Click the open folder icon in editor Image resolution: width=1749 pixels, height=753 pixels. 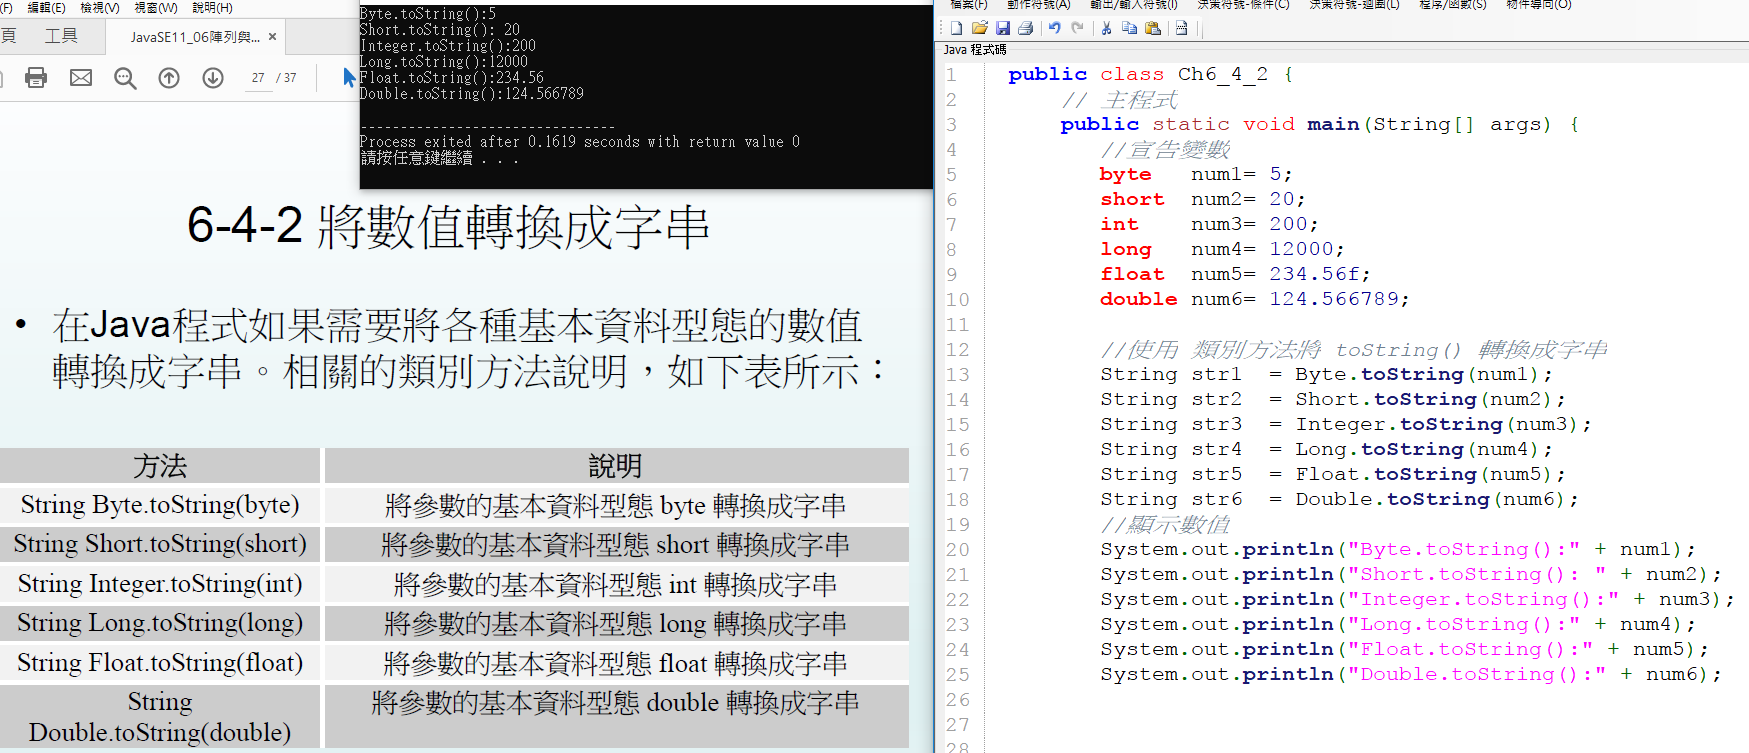point(979,28)
